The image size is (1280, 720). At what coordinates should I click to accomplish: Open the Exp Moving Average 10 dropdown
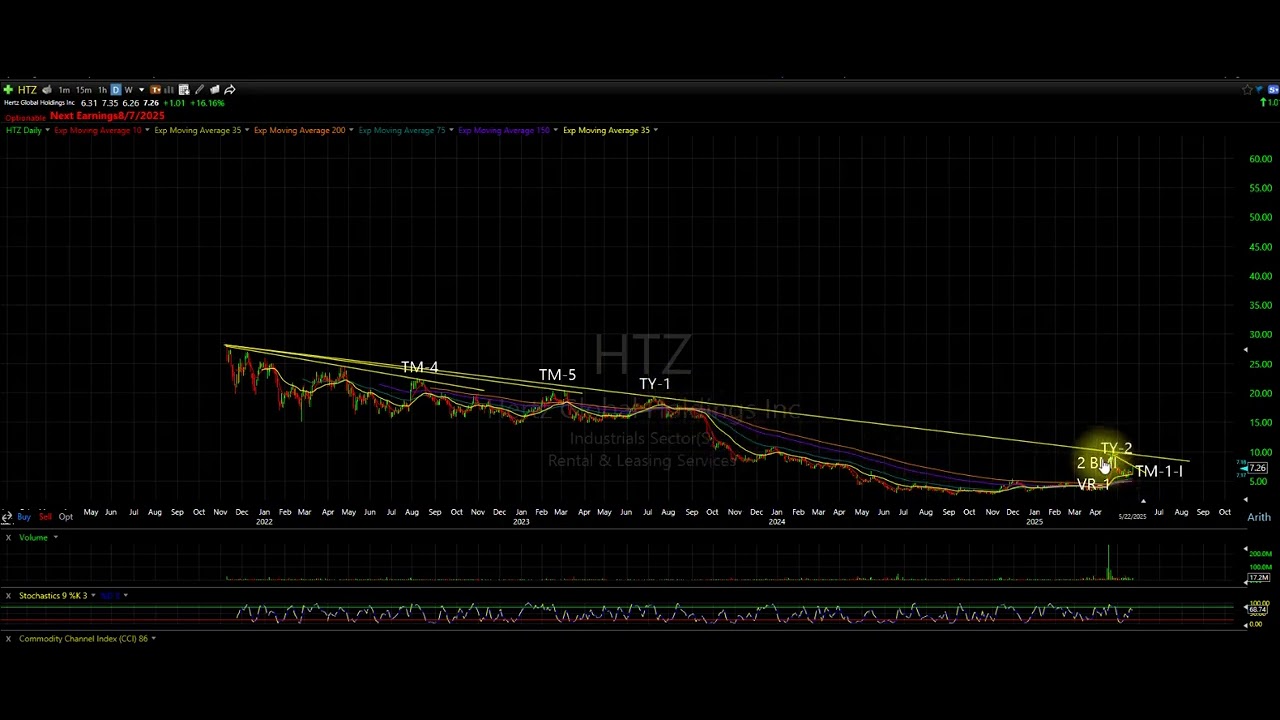(x=147, y=130)
